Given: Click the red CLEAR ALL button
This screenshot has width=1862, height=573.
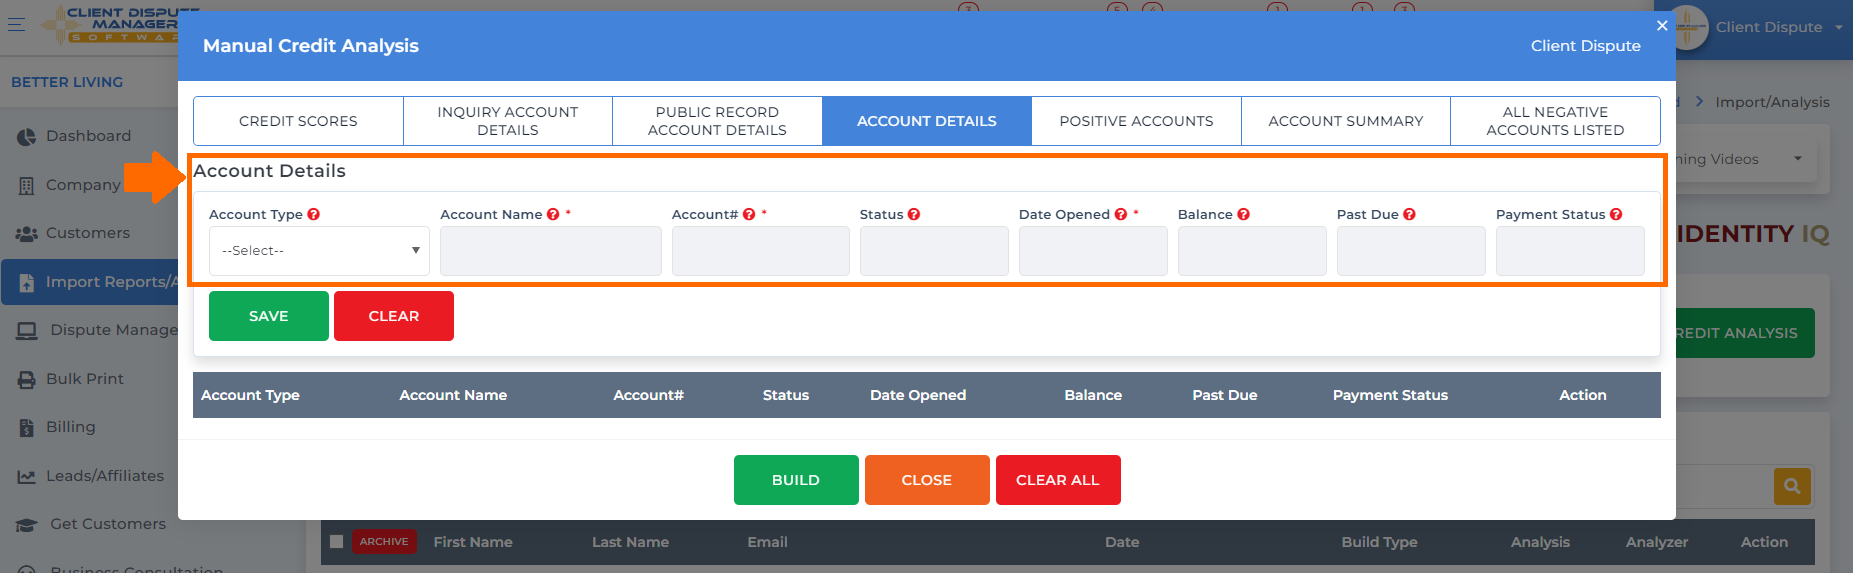Looking at the screenshot, I should [x=1058, y=480].
